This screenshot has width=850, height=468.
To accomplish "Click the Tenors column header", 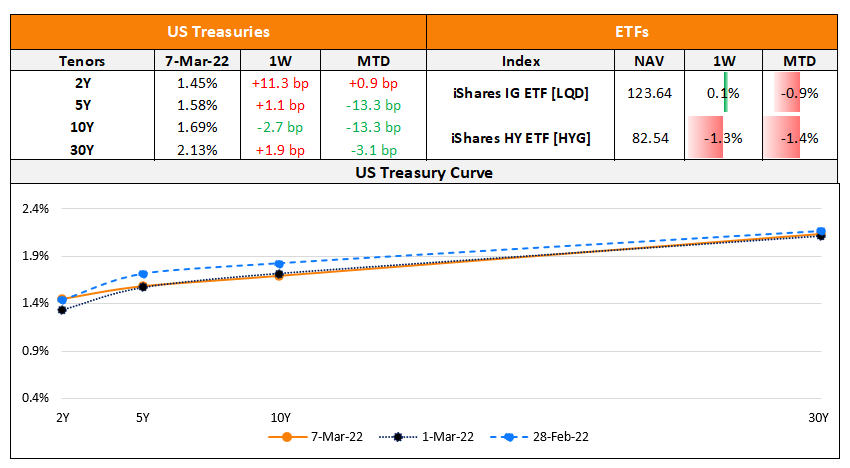I will pos(82,61).
